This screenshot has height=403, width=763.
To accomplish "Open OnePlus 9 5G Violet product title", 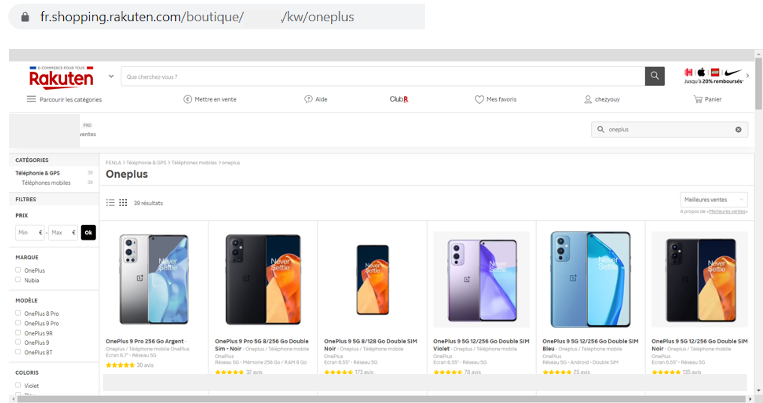I will pyautogui.click(x=481, y=345).
